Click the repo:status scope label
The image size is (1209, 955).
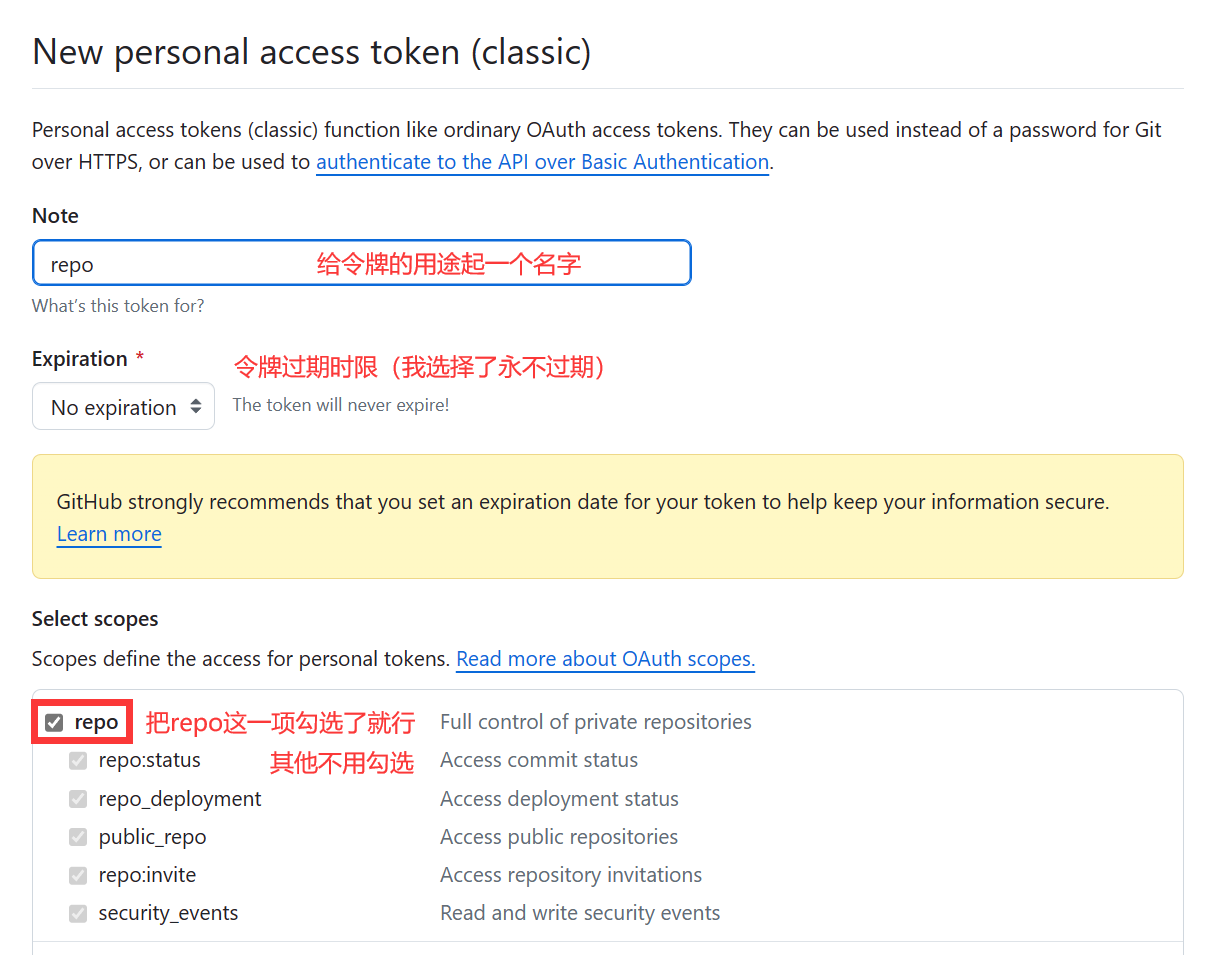coord(149,760)
